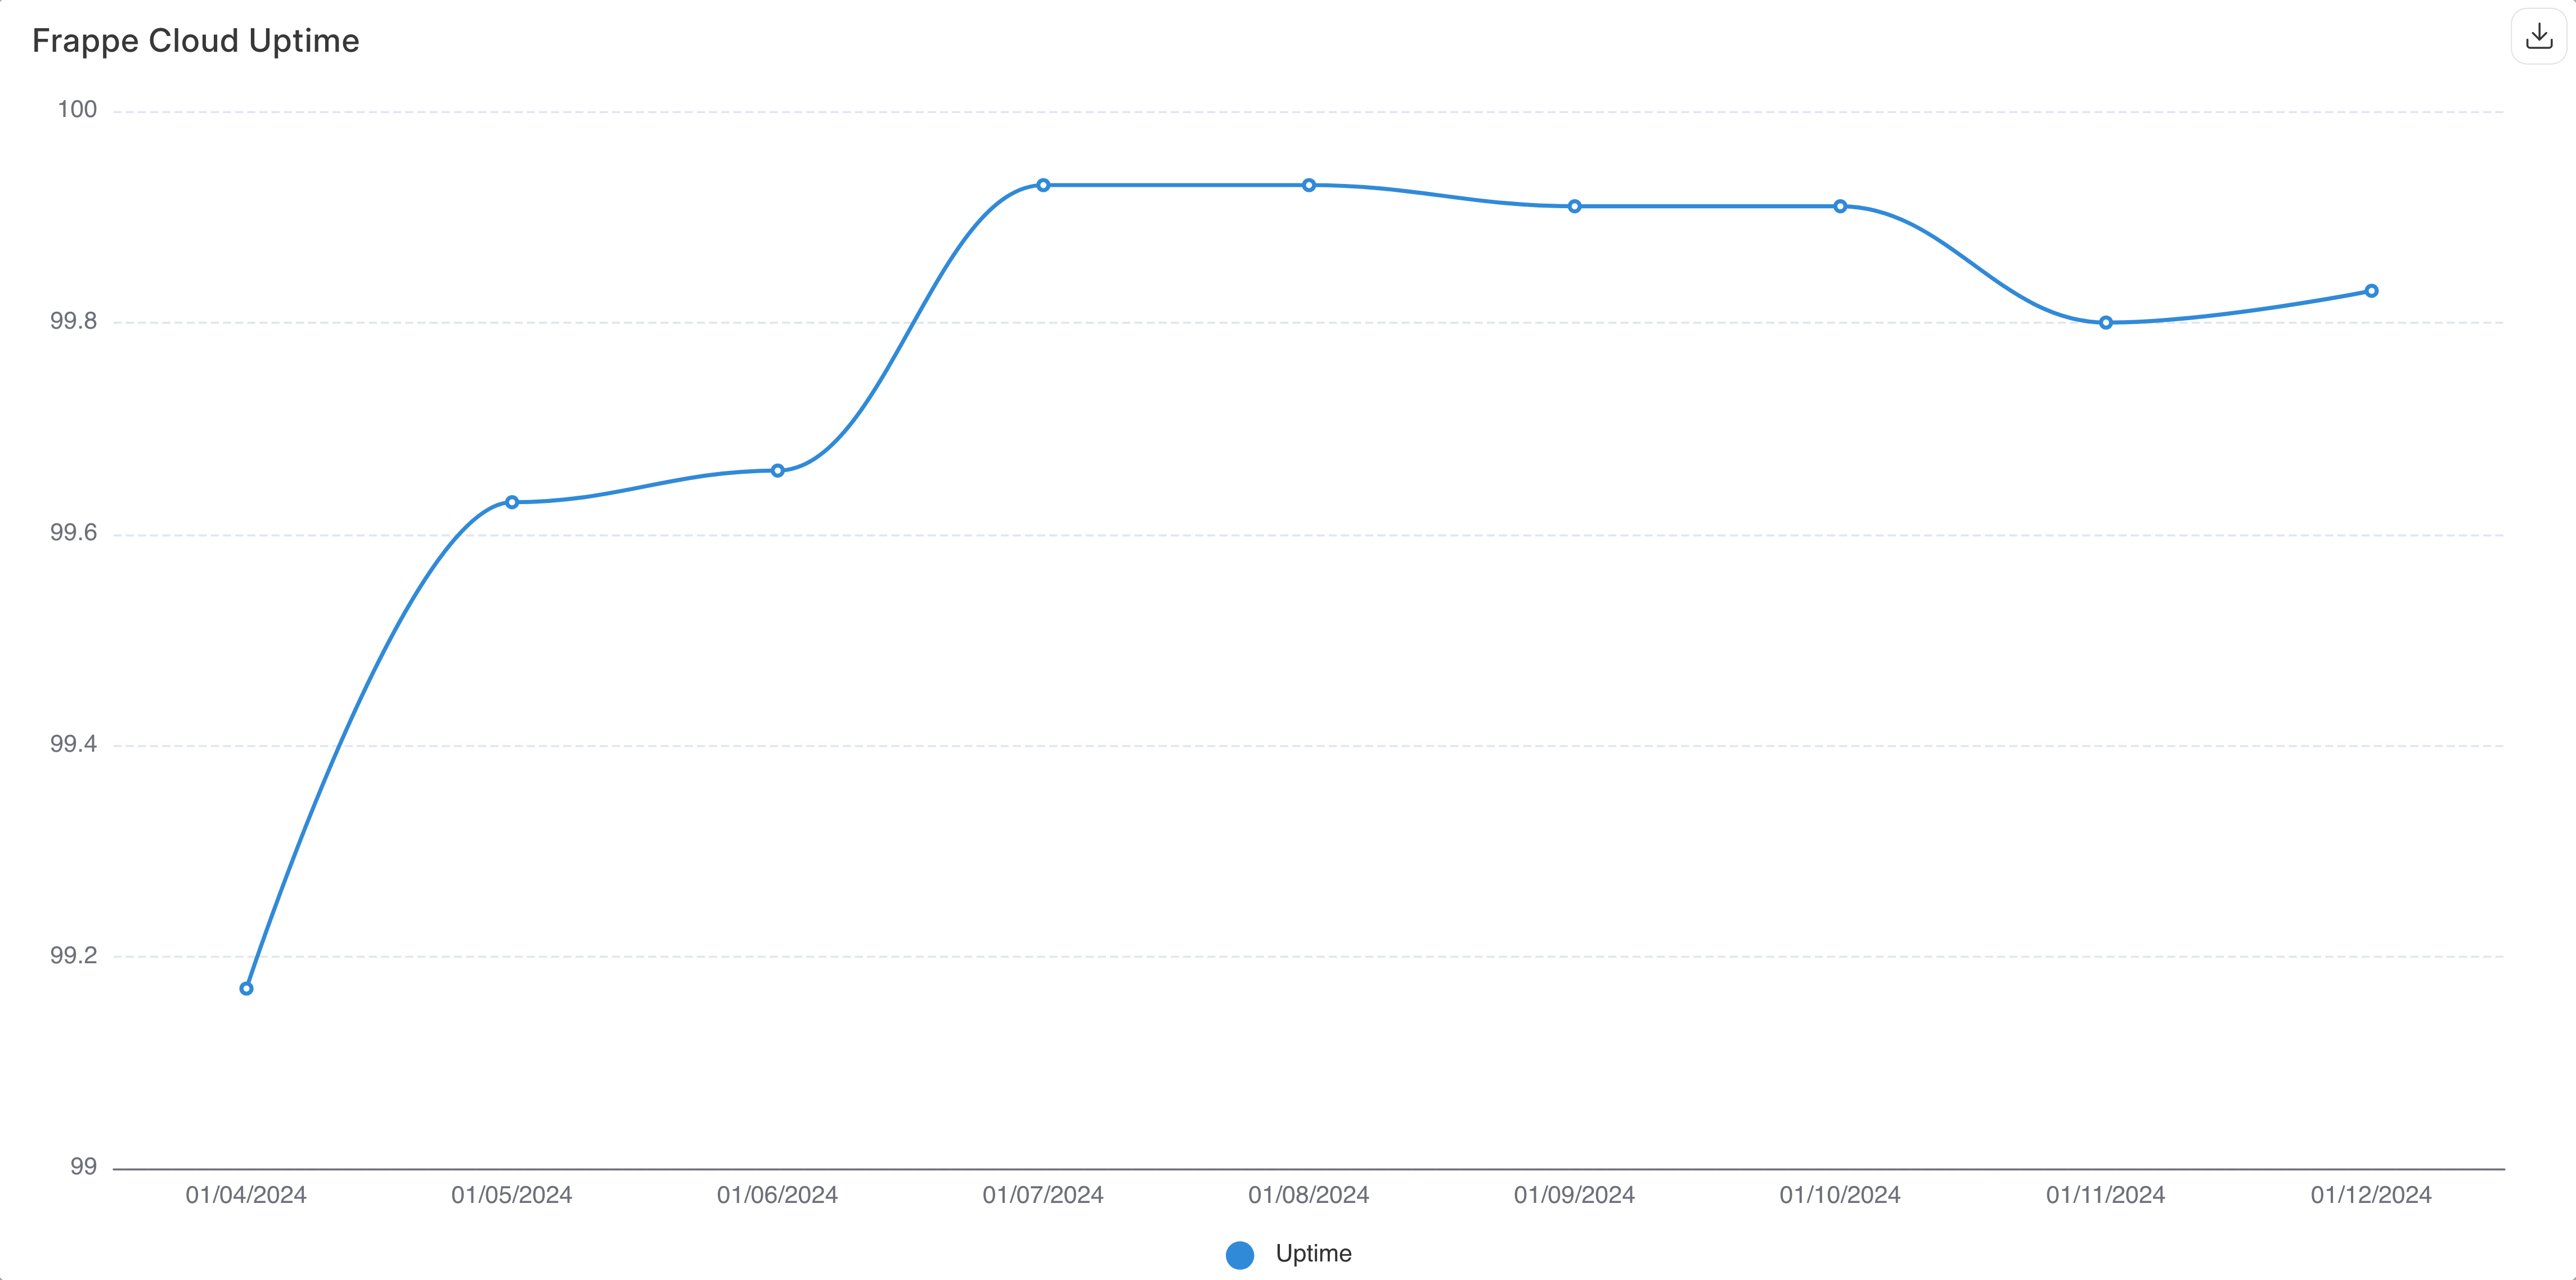Click the 01/07/2024 data point marker

click(1043, 185)
